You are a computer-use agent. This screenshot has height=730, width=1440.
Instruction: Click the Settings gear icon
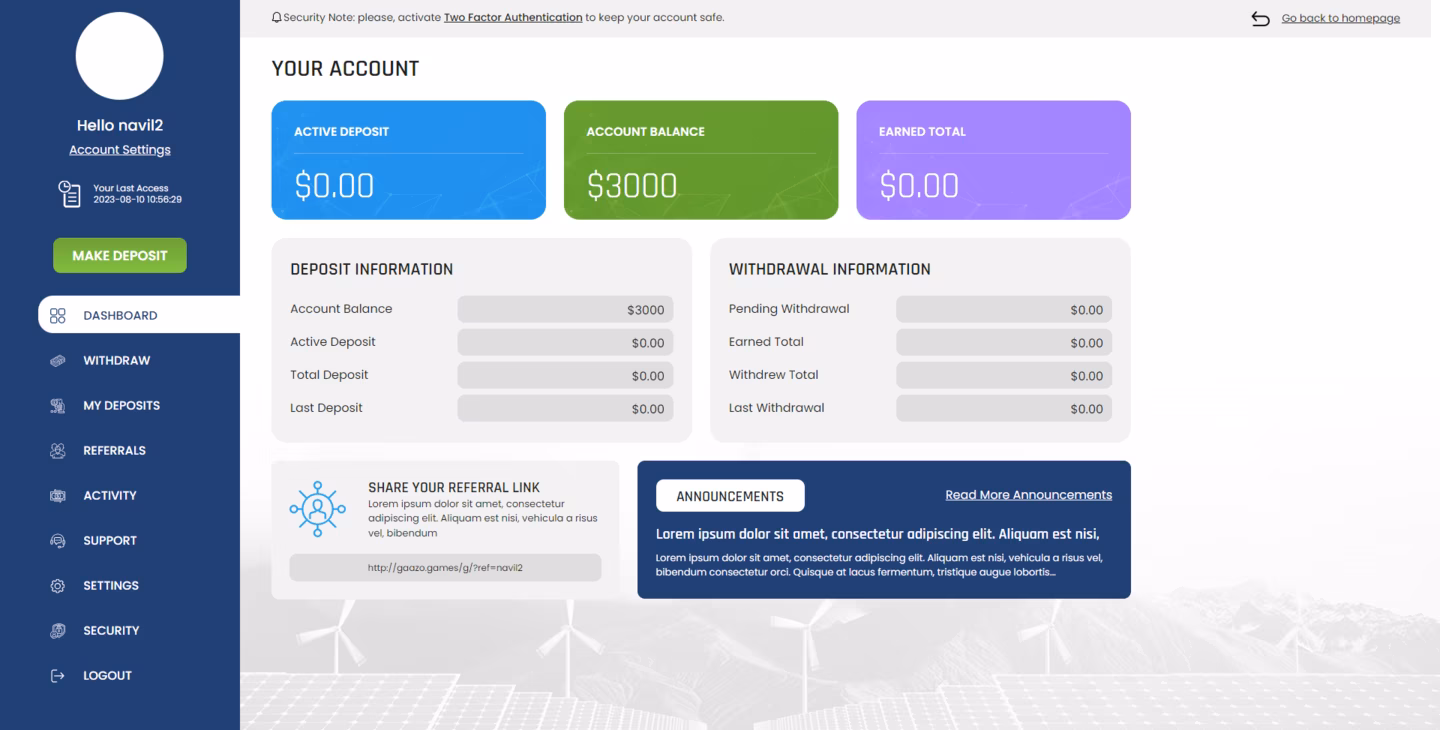[58, 586]
